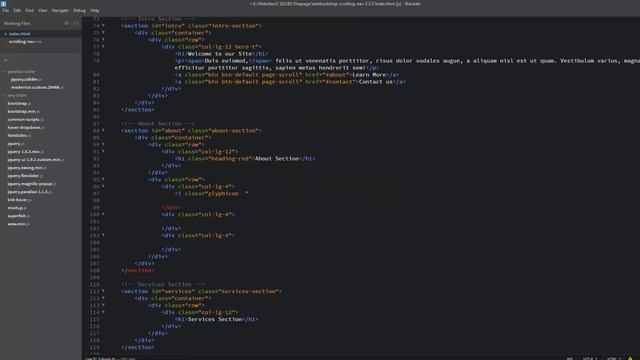Fold the services-section section tag
This screenshot has width=640, height=360.
click(x=103, y=291)
